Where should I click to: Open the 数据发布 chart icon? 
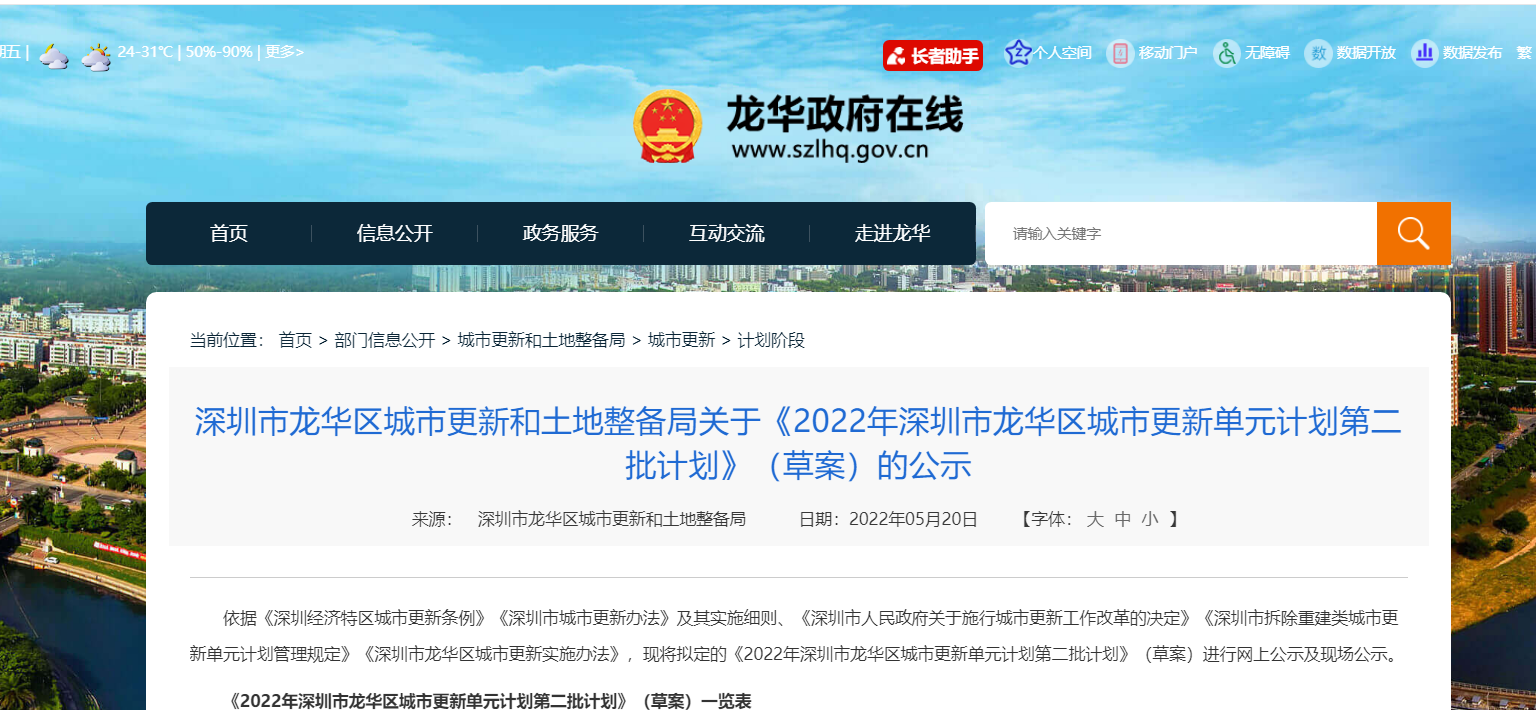(1424, 53)
